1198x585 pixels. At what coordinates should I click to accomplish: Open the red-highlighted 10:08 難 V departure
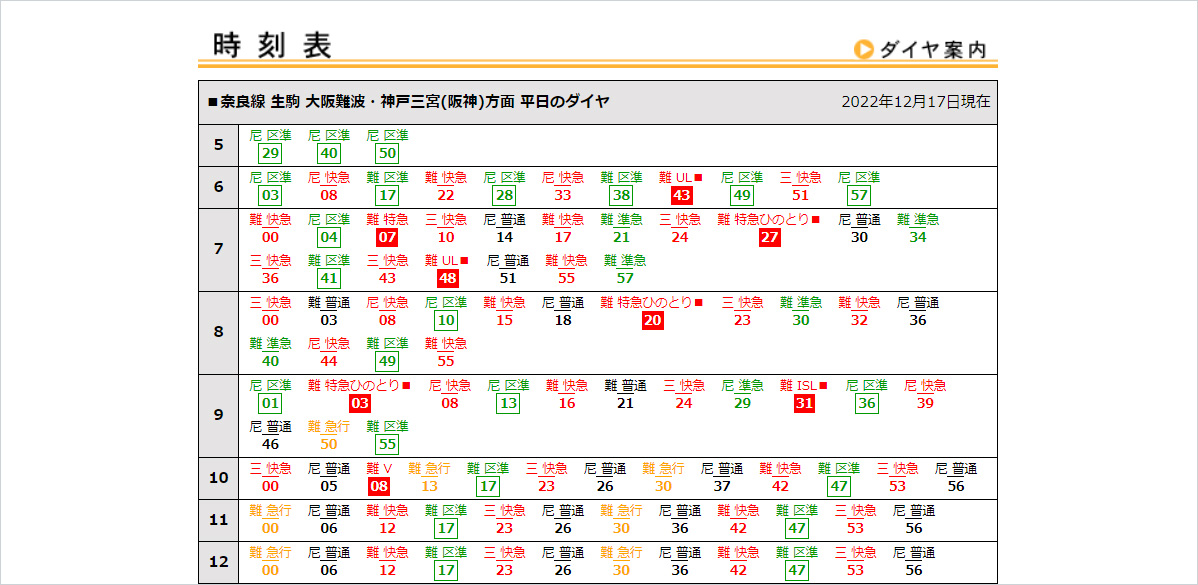[x=379, y=486]
